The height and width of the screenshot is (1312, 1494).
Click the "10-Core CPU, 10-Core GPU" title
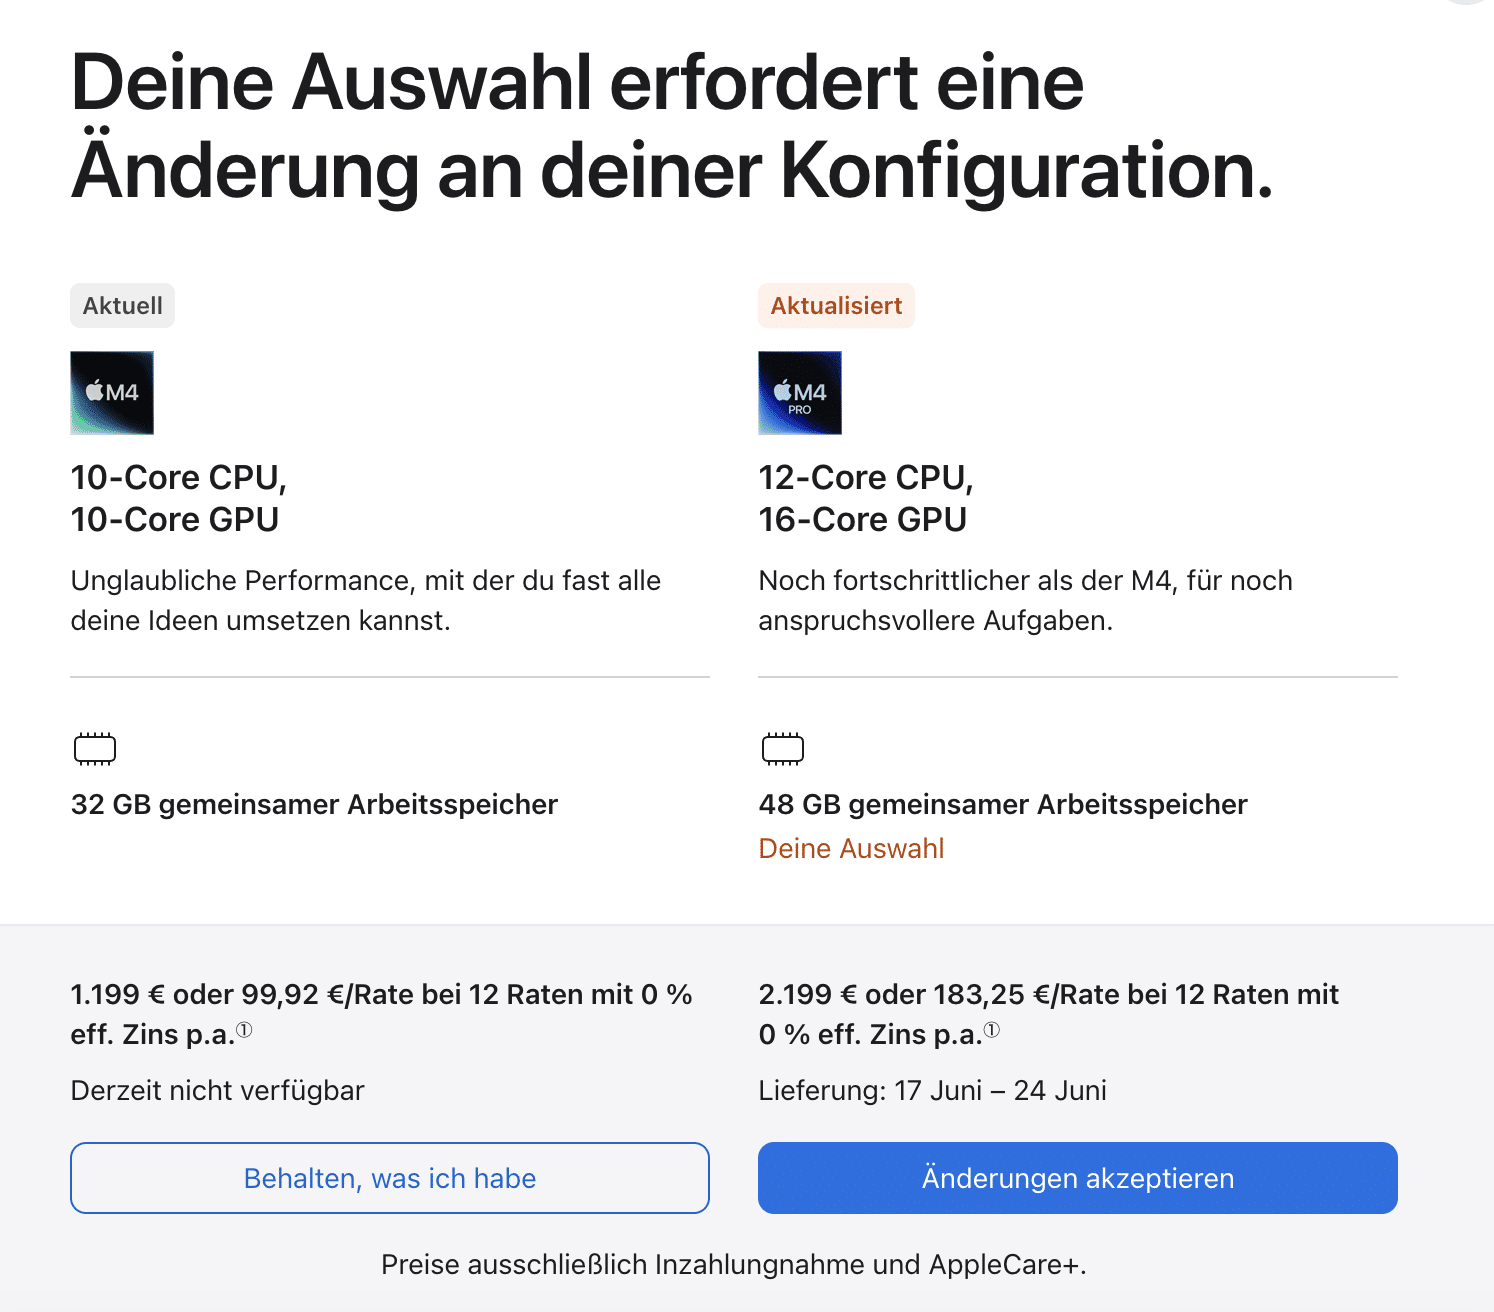178,498
